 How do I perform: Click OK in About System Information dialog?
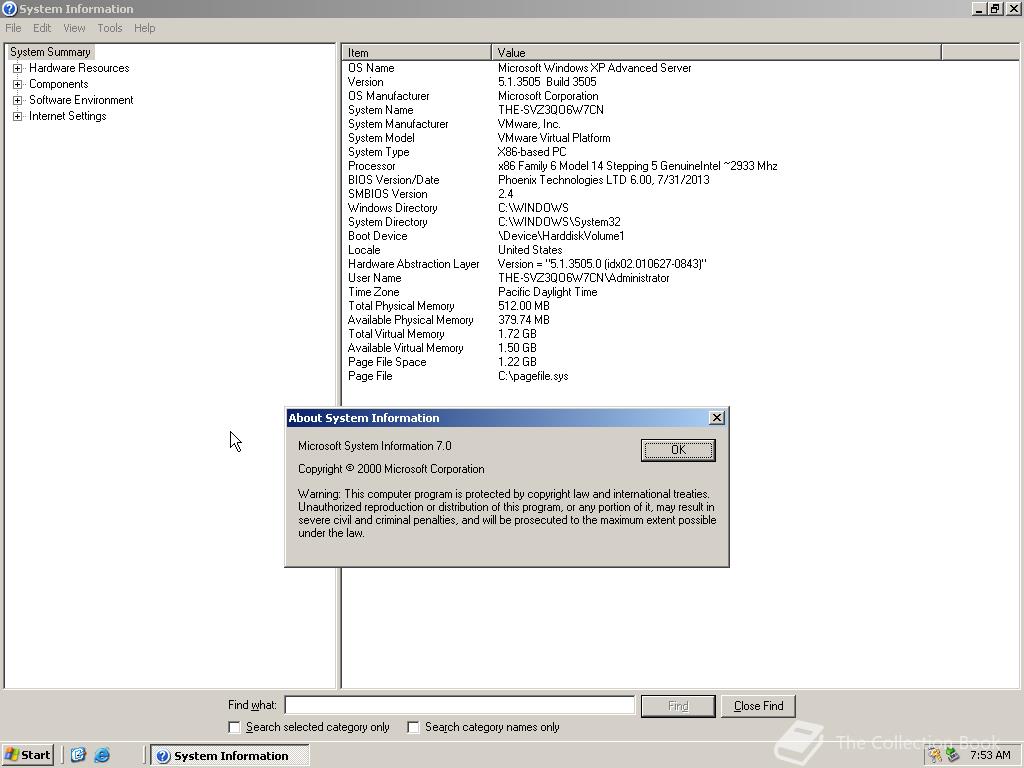coord(678,449)
